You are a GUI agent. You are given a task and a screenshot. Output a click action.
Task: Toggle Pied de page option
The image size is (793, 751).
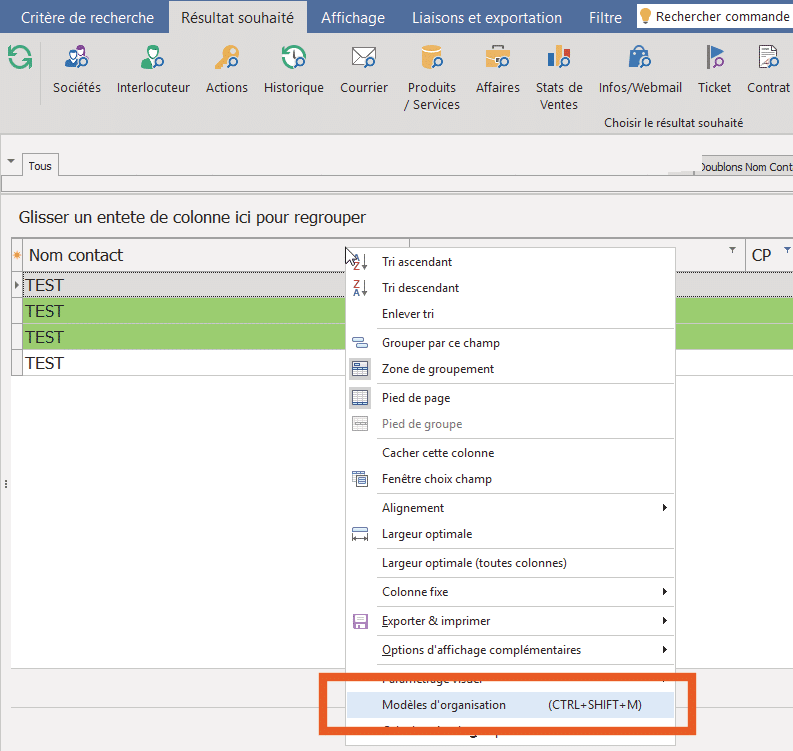click(x=415, y=398)
